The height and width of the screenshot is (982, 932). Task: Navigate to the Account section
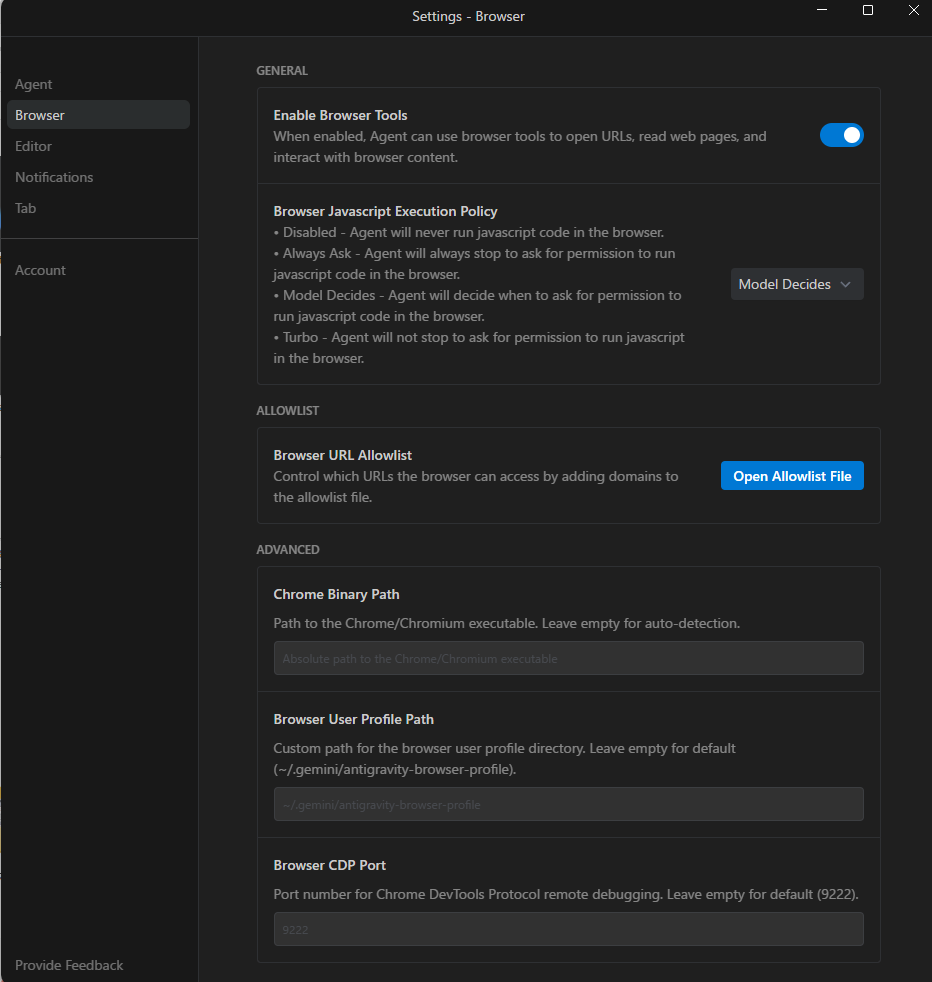pos(40,270)
